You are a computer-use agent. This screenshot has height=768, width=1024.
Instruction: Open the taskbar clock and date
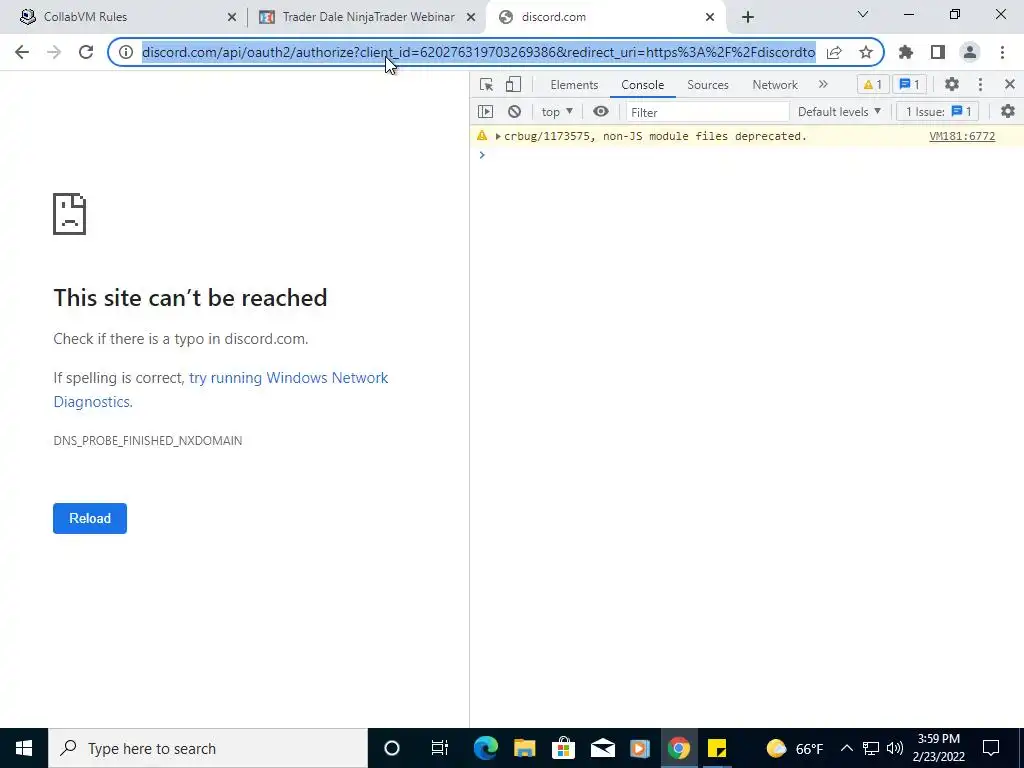click(x=939, y=748)
